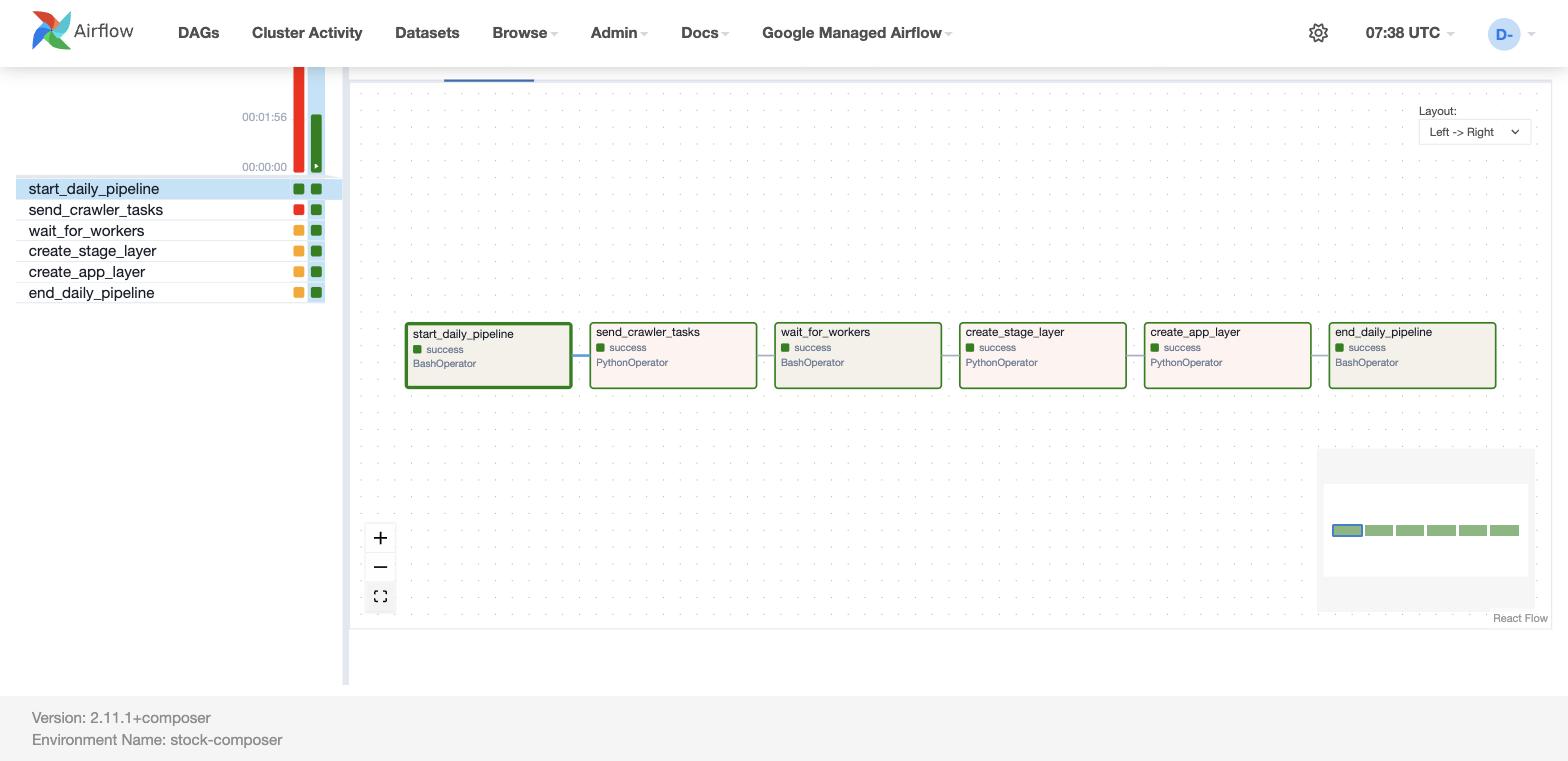Click the Airflow pinwheel logo
Screen dimensions: 1568x761
[51, 31]
